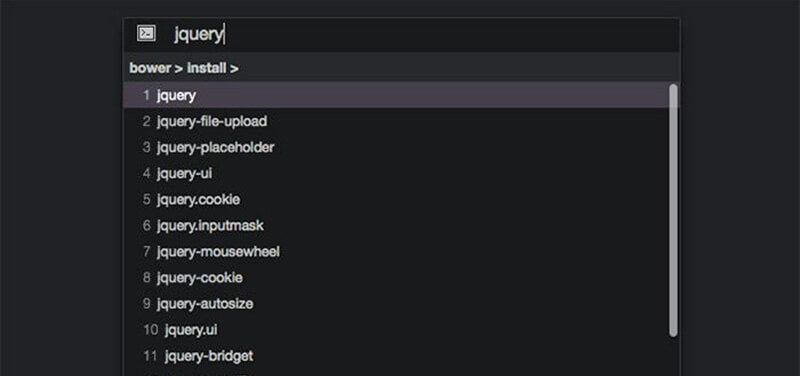This screenshot has height=376, width=800.
Task: Select the bower breadcrumb
Action: pyautogui.click(x=150, y=68)
